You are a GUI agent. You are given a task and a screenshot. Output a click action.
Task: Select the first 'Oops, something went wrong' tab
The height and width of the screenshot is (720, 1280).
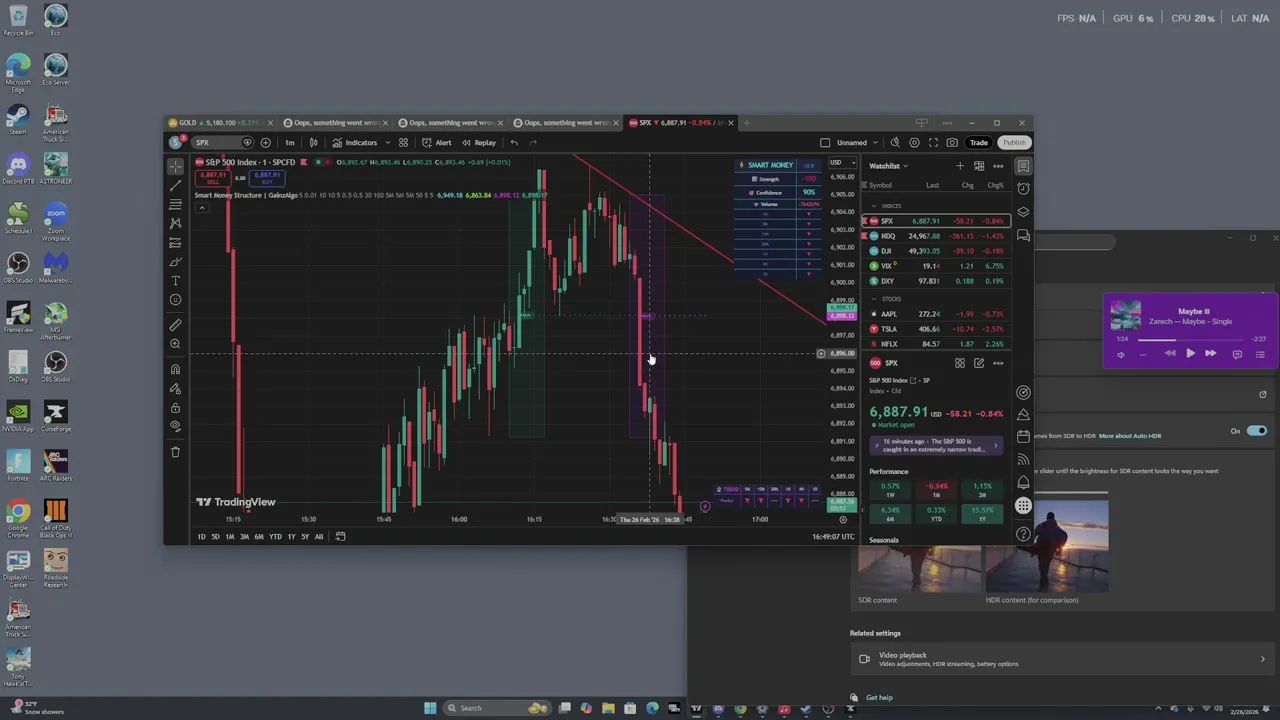(x=335, y=123)
